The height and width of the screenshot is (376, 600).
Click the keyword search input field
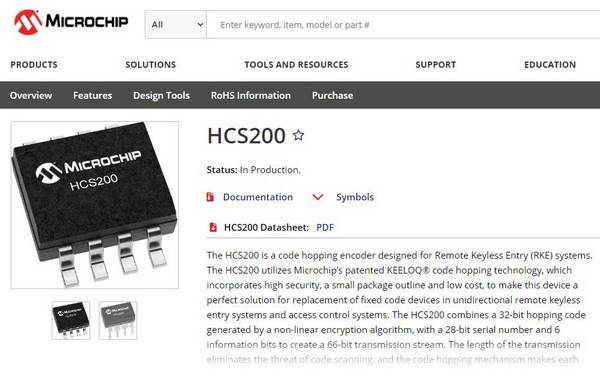click(x=403, y=25)
